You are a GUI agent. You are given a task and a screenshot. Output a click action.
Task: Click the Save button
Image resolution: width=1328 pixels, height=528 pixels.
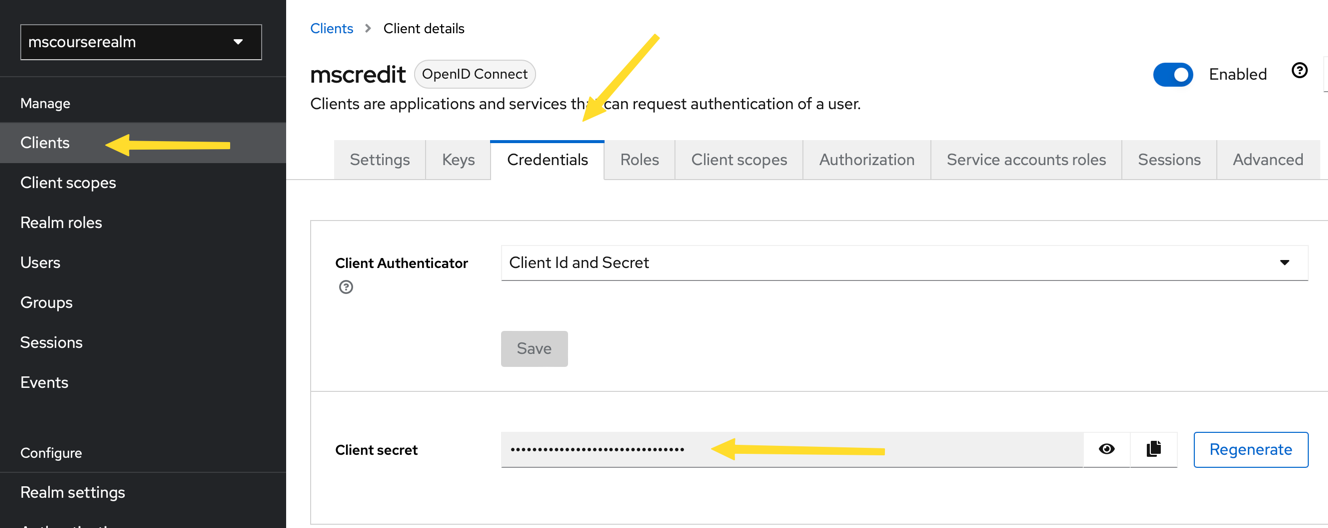(534, 349)
